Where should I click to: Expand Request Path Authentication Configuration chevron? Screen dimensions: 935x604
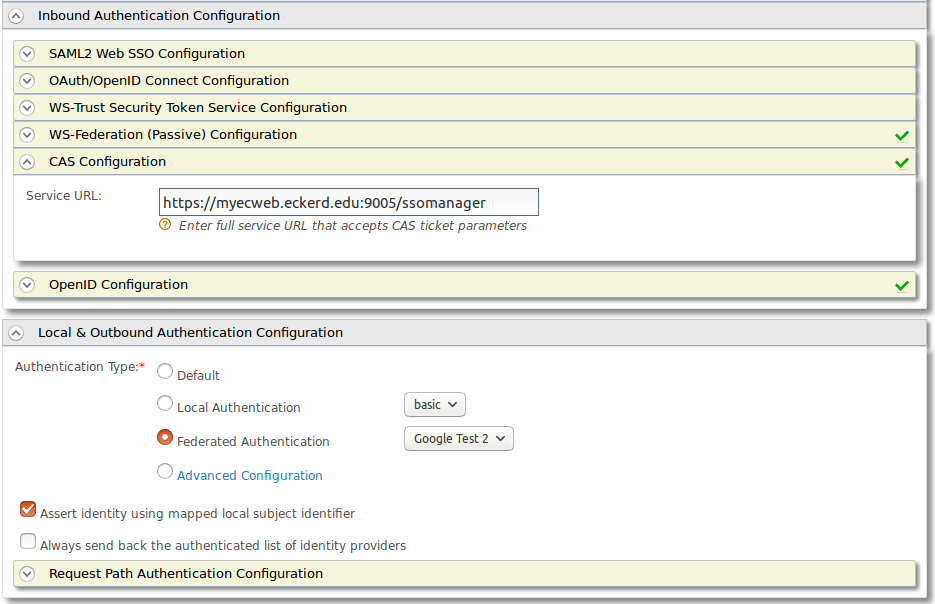click(x=27, y=574)
